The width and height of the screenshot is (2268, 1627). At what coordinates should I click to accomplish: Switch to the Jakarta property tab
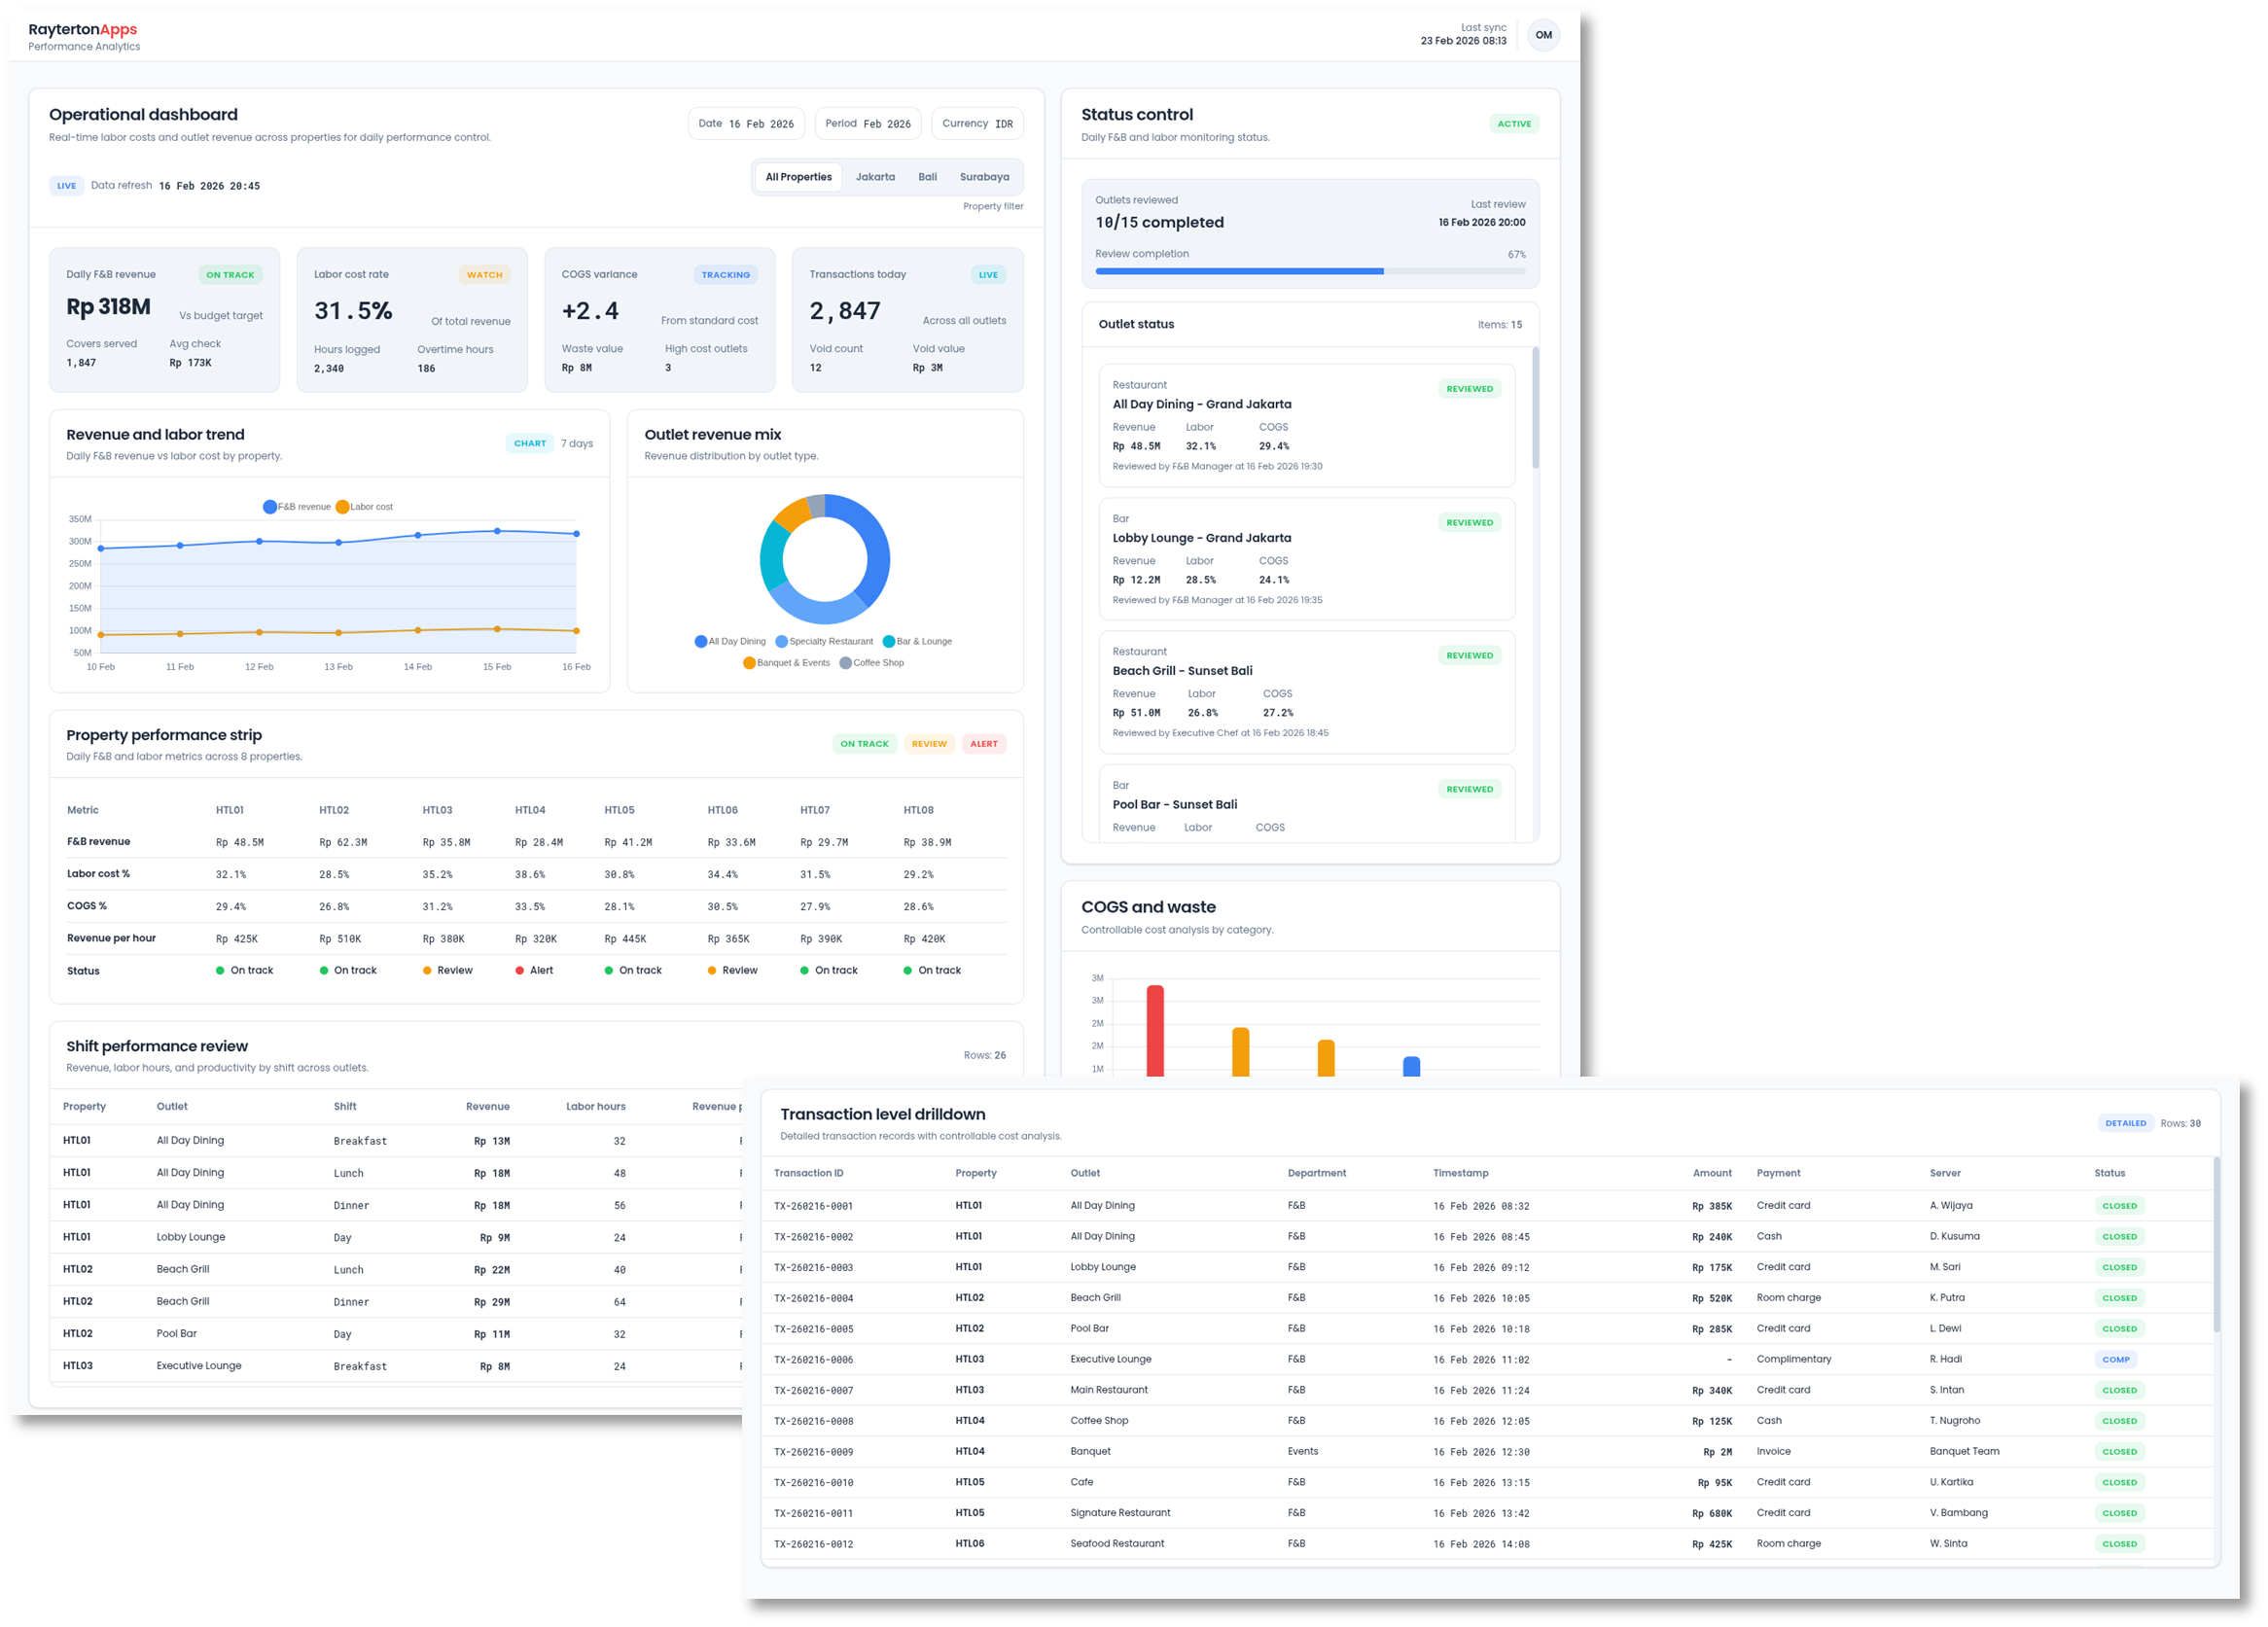coord(875,176)
